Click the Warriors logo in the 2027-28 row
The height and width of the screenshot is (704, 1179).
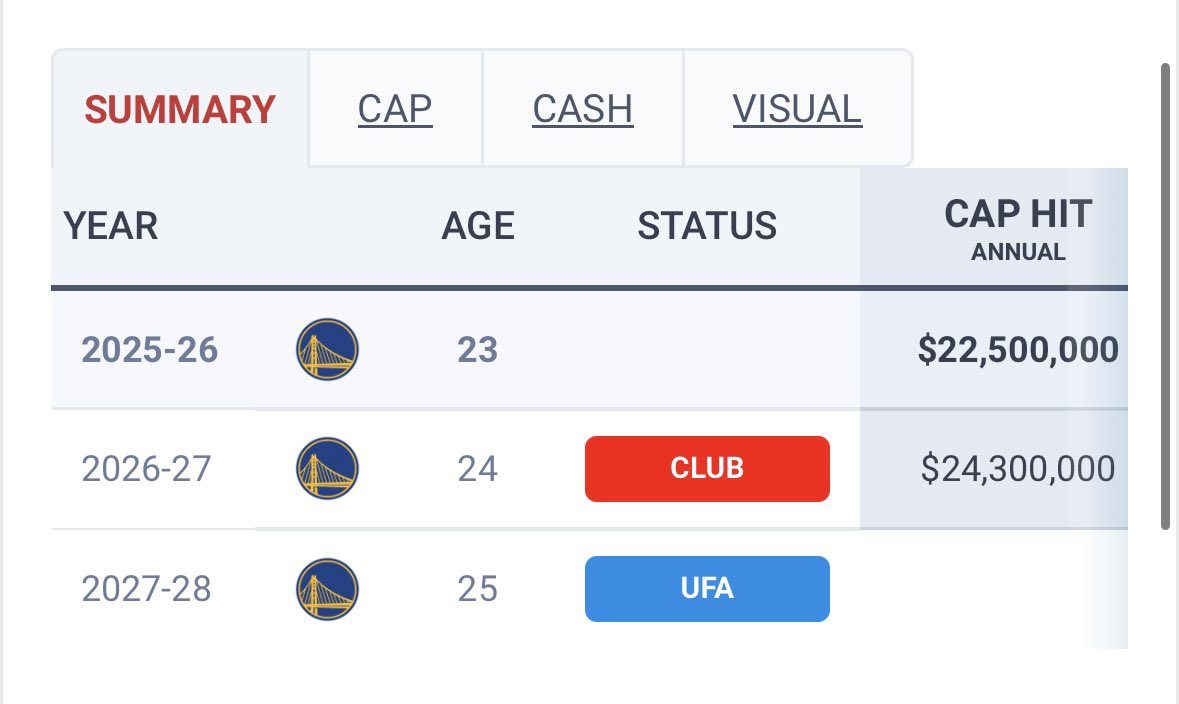(x=327, y=589)
